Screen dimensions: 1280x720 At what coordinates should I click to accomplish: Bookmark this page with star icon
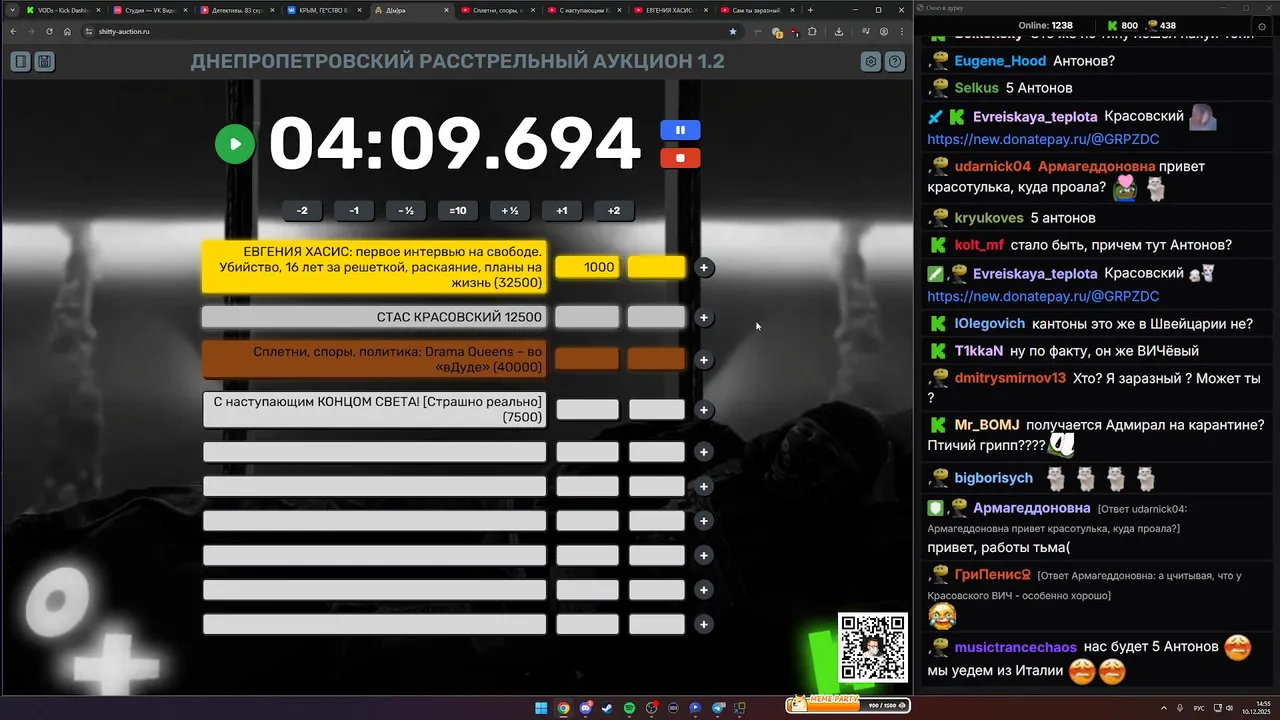coord(732,31)
